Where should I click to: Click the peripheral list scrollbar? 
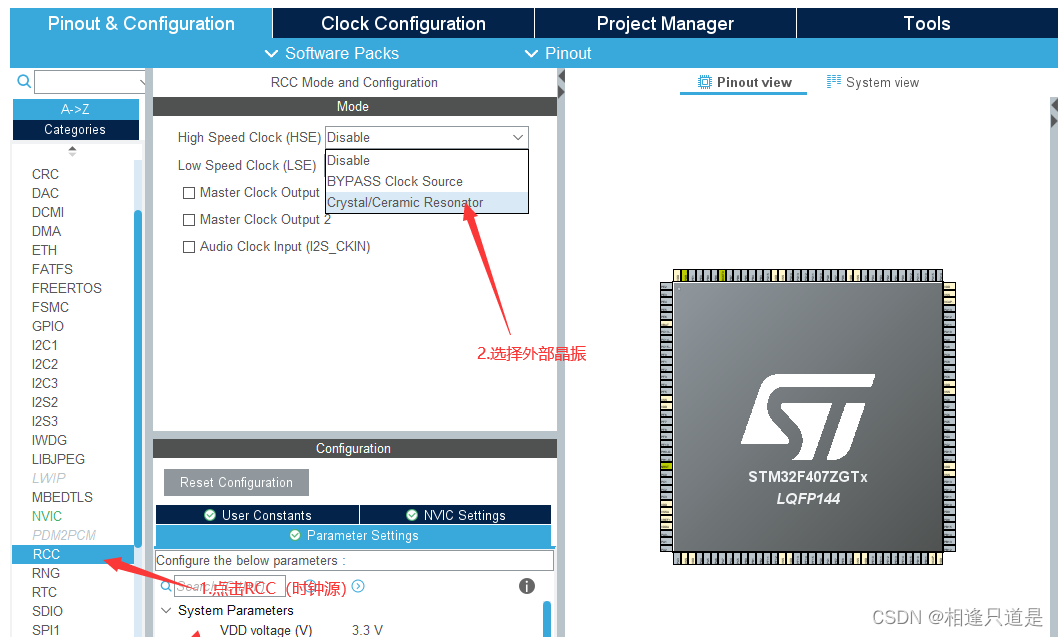click(138, 378)
